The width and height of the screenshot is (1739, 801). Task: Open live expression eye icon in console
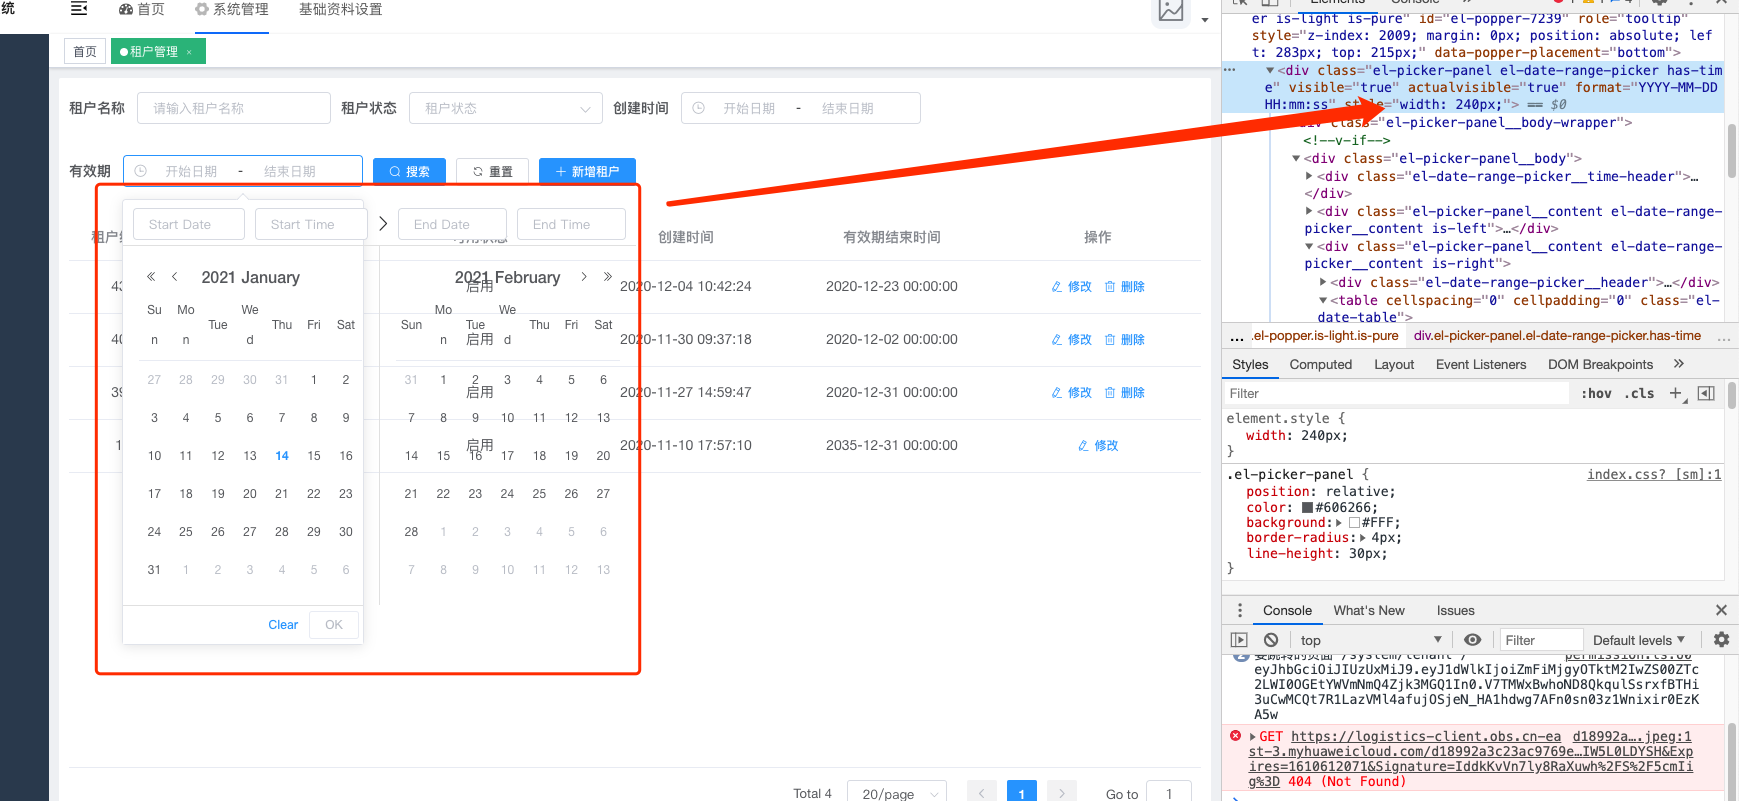[1472, 640]
